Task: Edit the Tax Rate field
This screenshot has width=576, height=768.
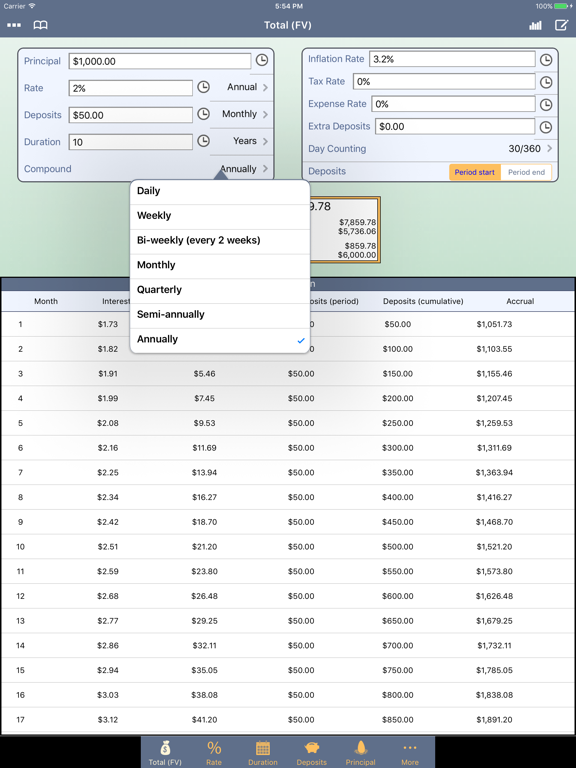Action: pos(444,82)
